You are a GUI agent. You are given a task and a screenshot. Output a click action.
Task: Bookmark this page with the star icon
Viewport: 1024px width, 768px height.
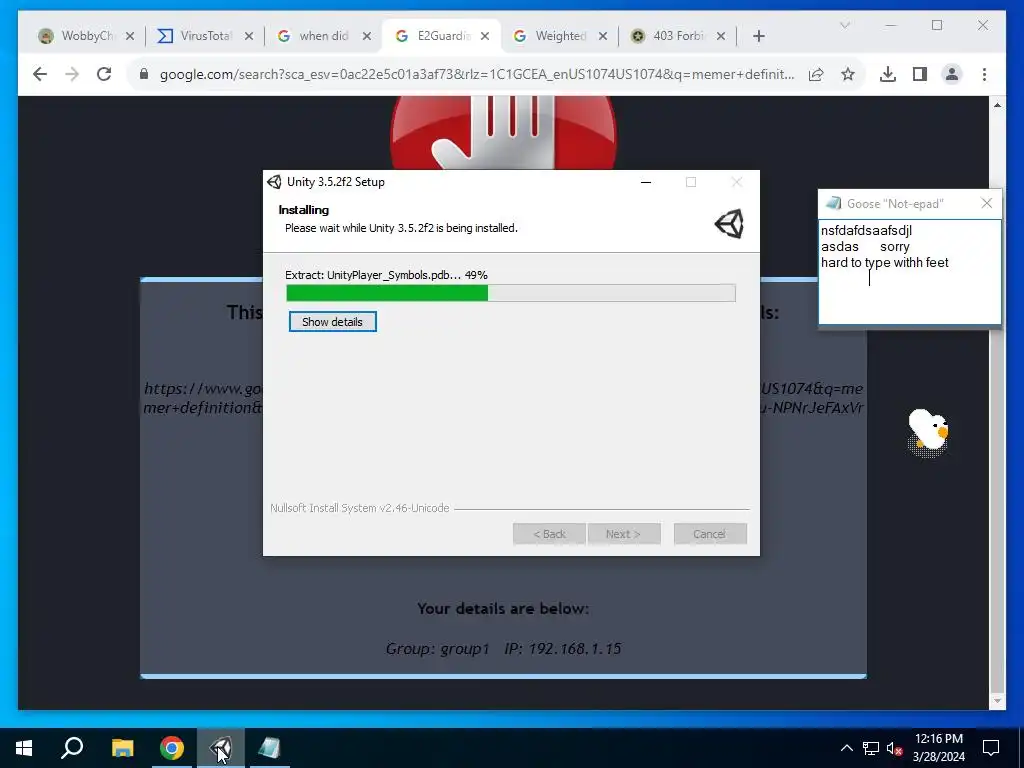848,74
